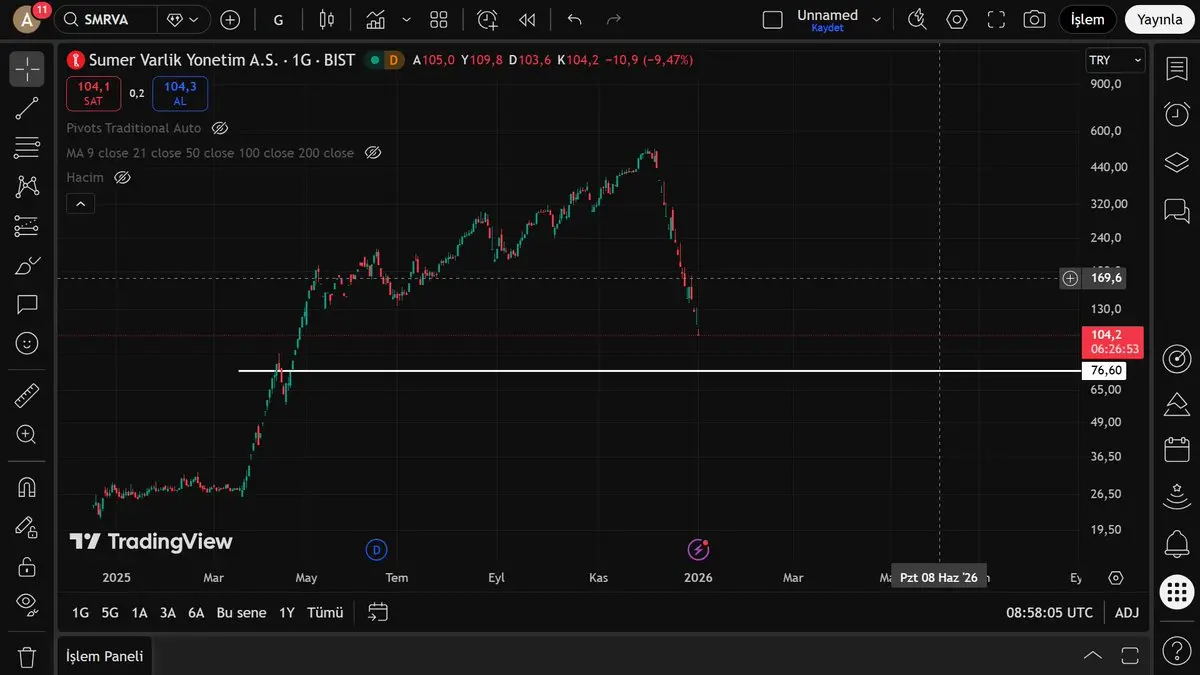
Task: Select the 1A time range
Action: coord(139,612)
